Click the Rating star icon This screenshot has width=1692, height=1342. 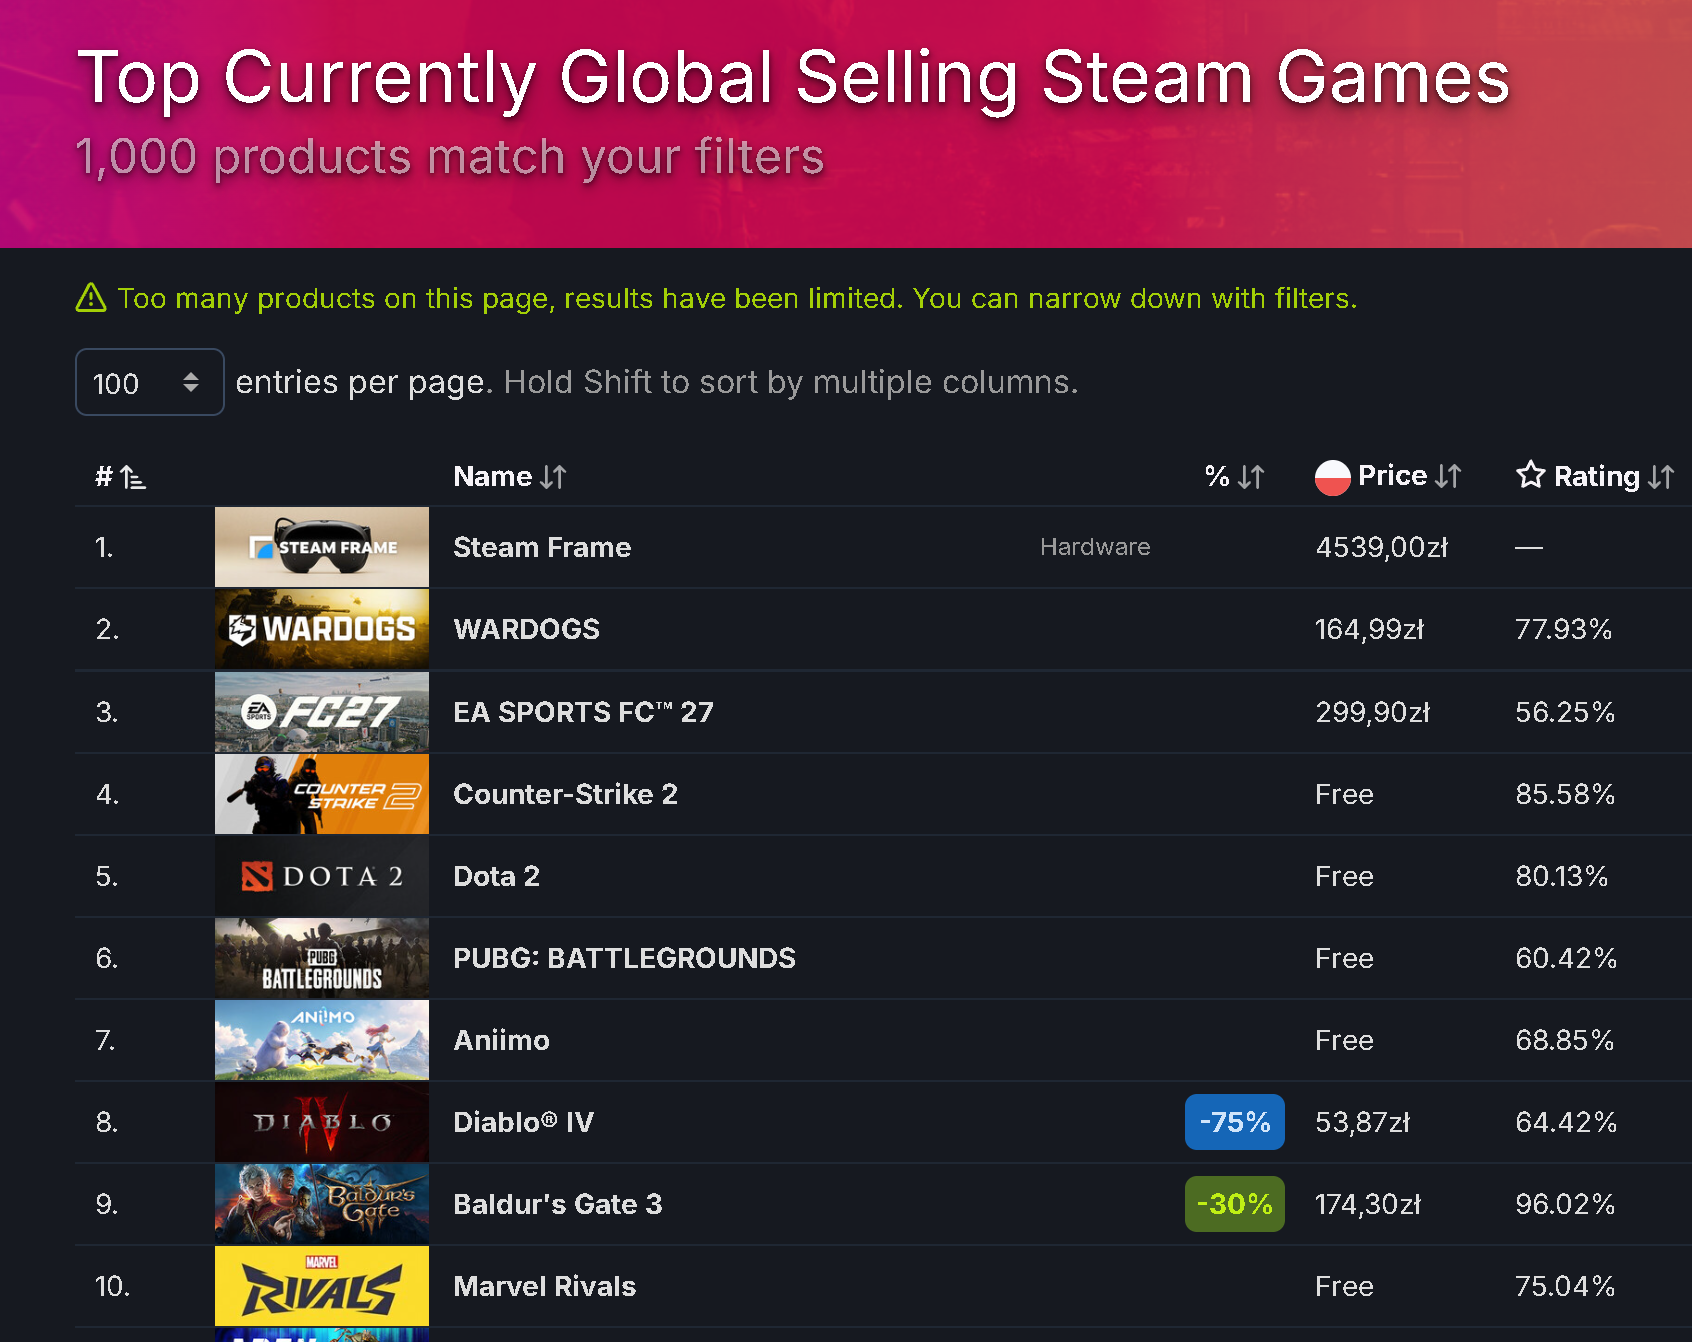1530,475
